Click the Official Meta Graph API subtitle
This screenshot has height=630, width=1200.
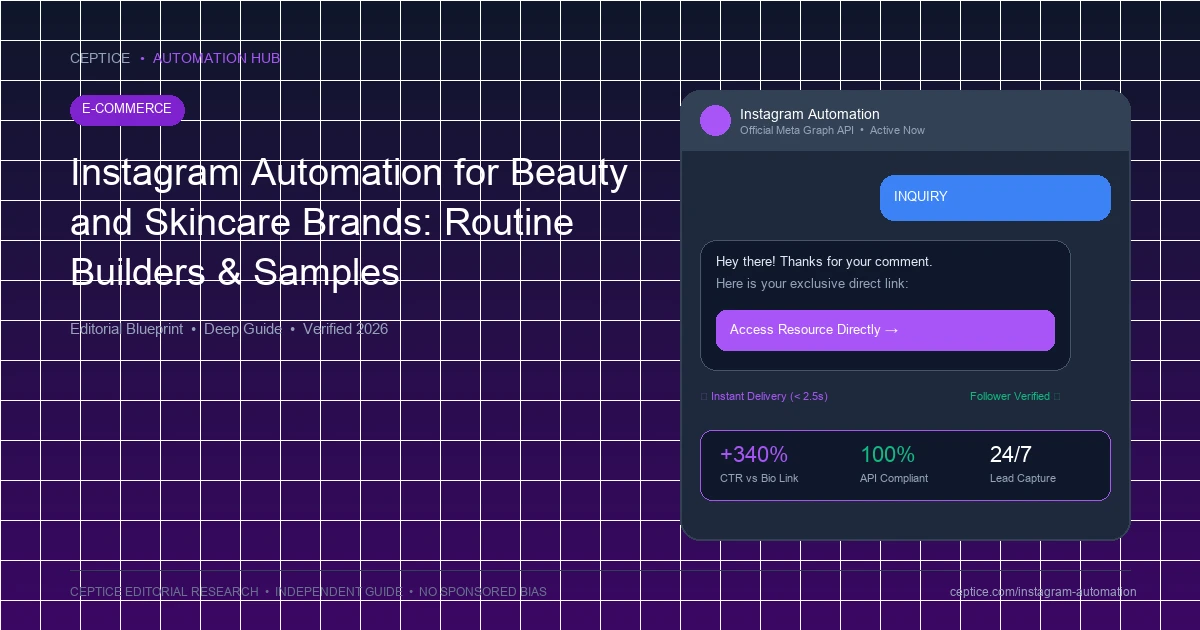tap(797, 131)
